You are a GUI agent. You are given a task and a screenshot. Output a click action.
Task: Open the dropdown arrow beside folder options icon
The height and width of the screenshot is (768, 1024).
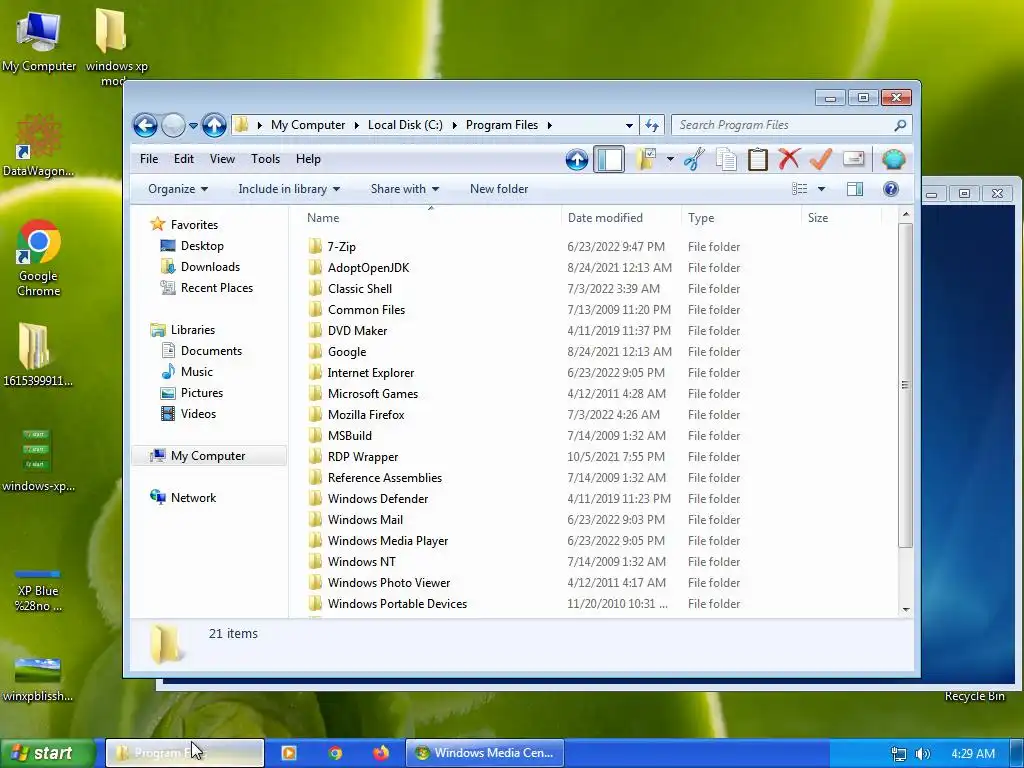[670, 159]
